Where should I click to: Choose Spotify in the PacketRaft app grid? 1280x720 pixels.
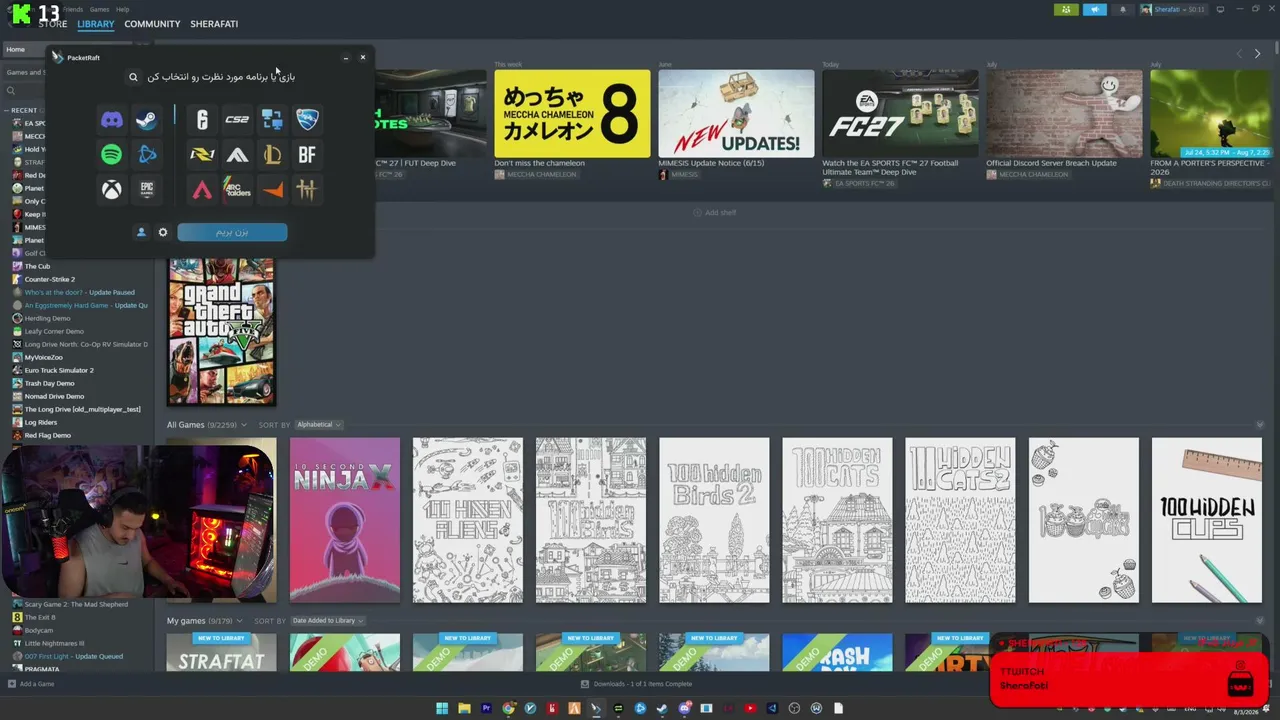111,154
